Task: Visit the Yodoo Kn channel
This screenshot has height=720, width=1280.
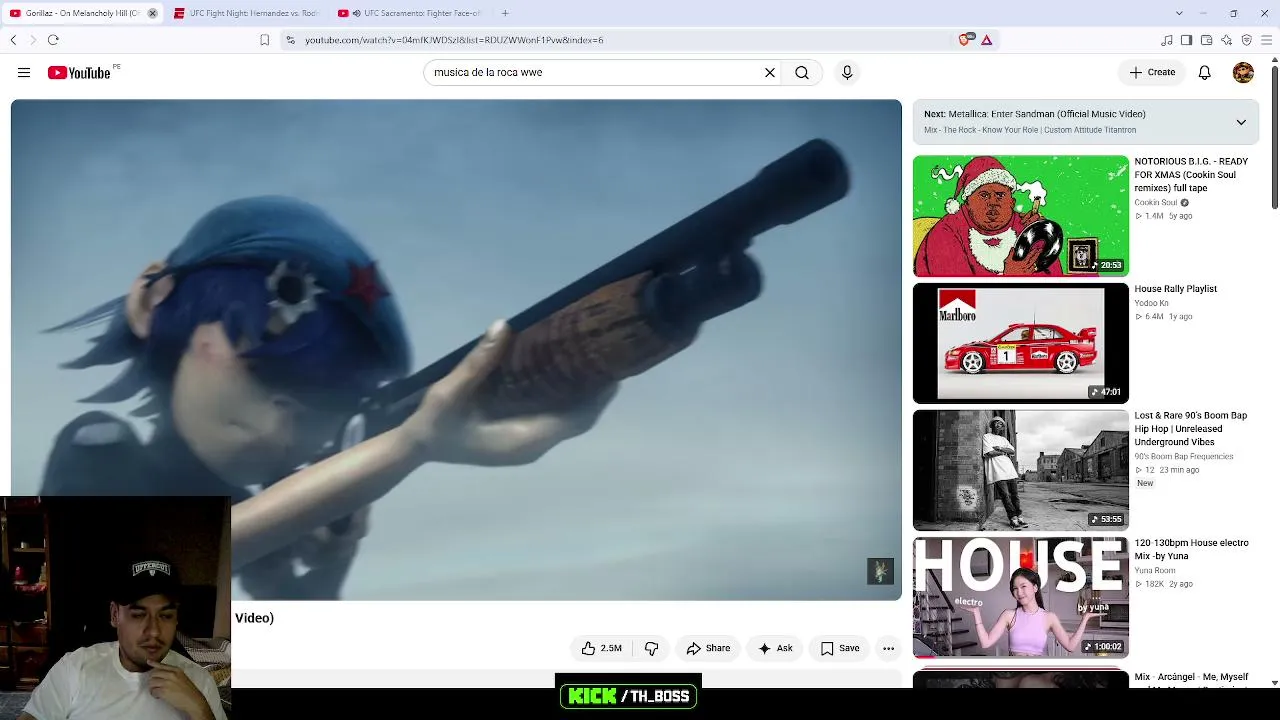Action: [x=1151, y=303]
